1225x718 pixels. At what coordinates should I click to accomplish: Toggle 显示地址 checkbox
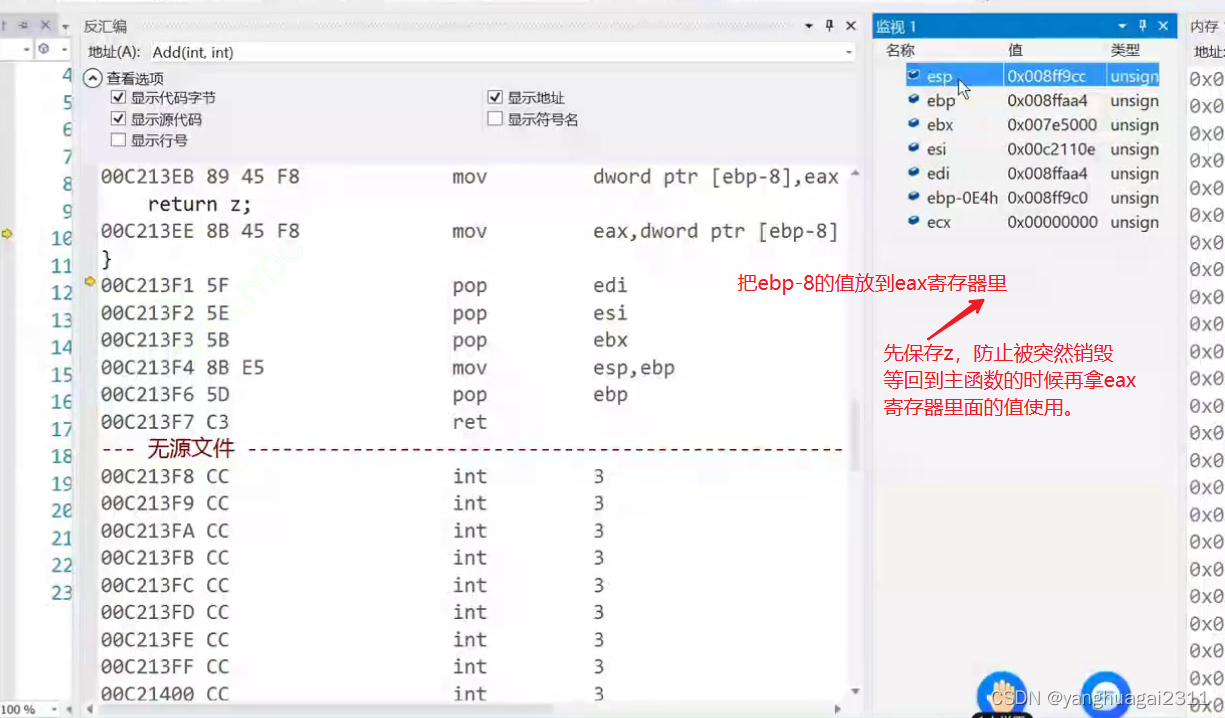pyautogui.click(x=495, y=97)
